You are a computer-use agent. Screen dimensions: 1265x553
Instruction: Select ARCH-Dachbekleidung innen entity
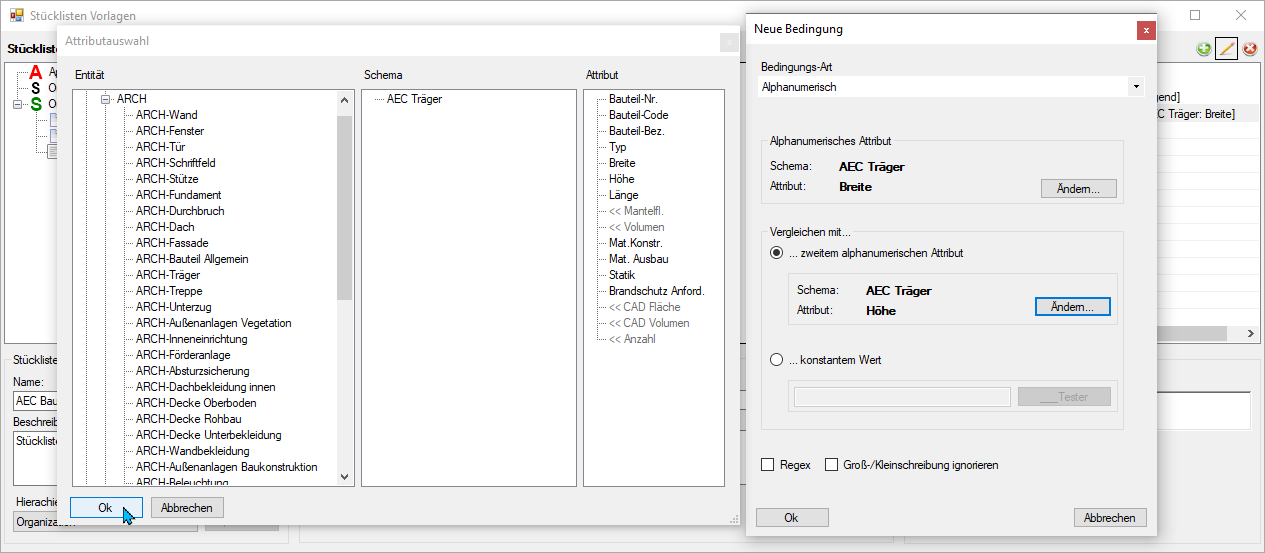click(x=206, y=387)
